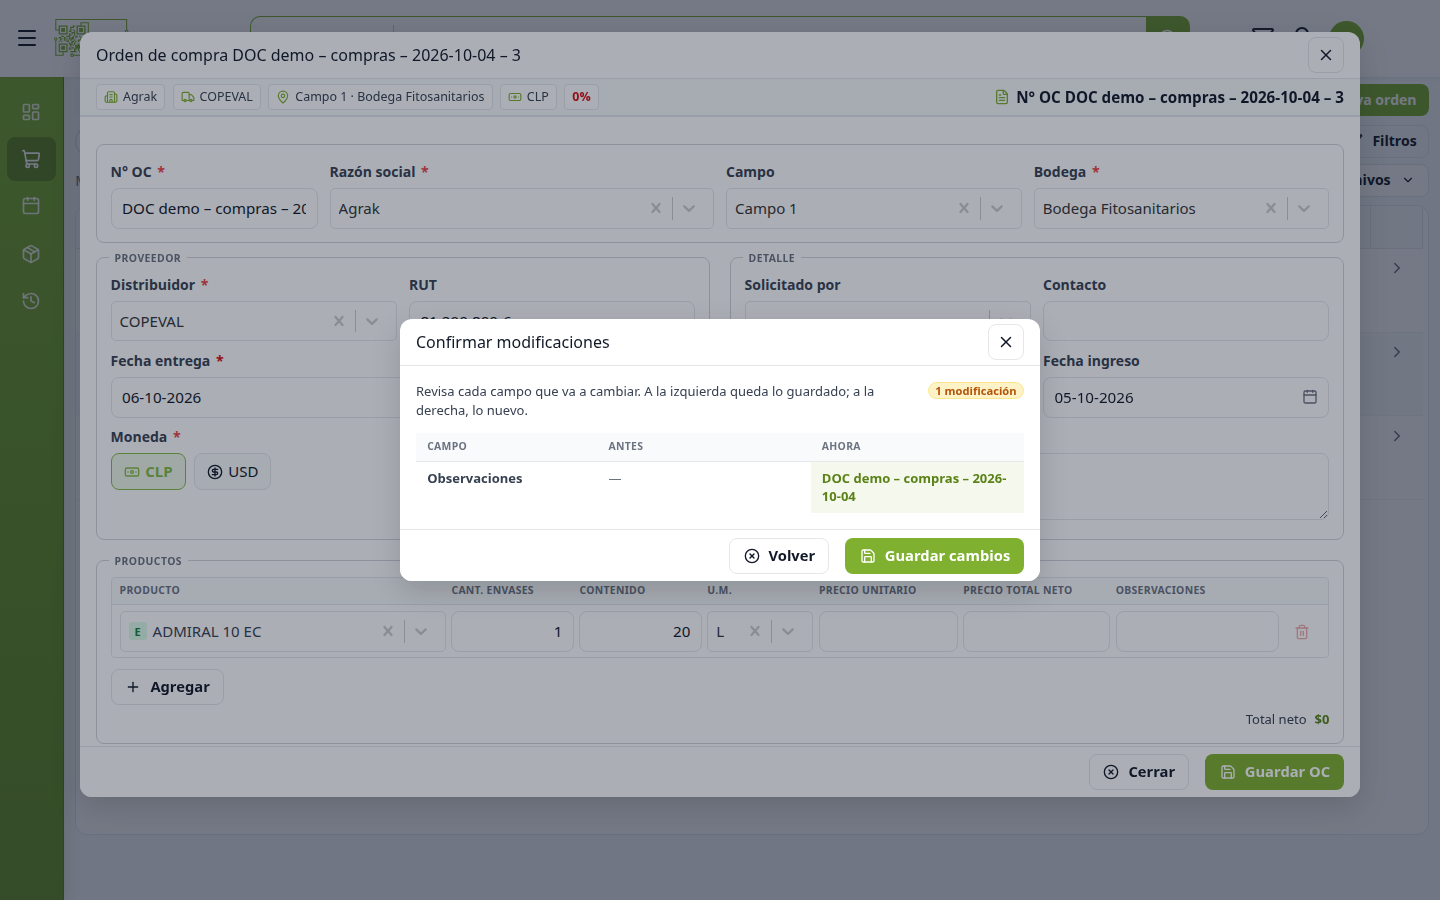Clear the Razón social Agrak selection
Image resolution: width=1440 pixels, height=900 pixels.
656,208
